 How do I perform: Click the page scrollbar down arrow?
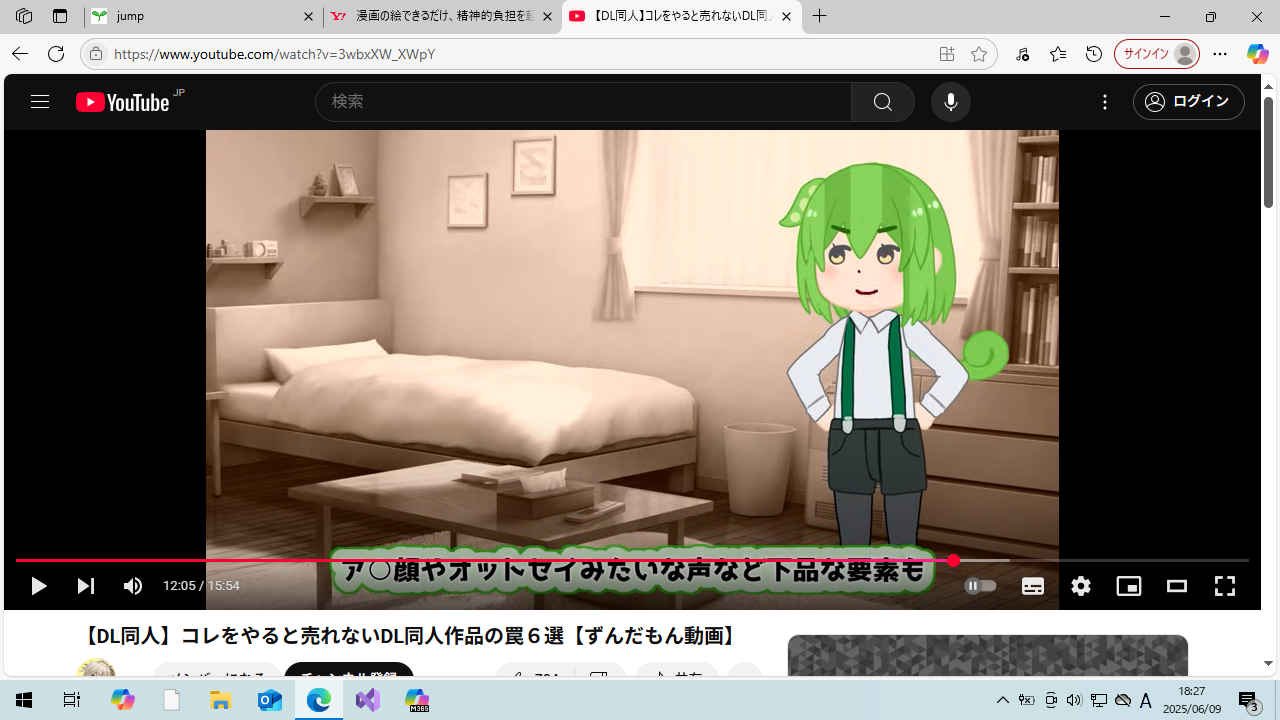click(x=1269, y=663)
